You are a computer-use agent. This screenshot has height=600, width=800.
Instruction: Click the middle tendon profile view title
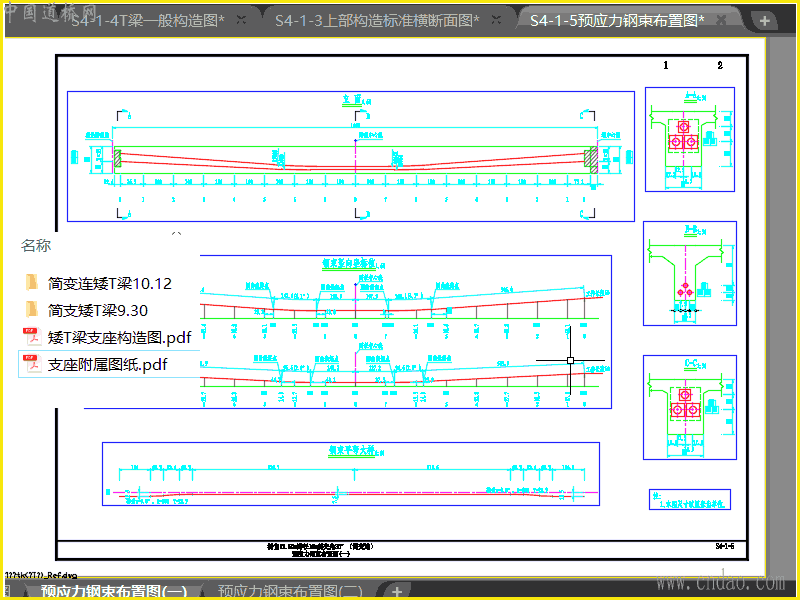353,264
